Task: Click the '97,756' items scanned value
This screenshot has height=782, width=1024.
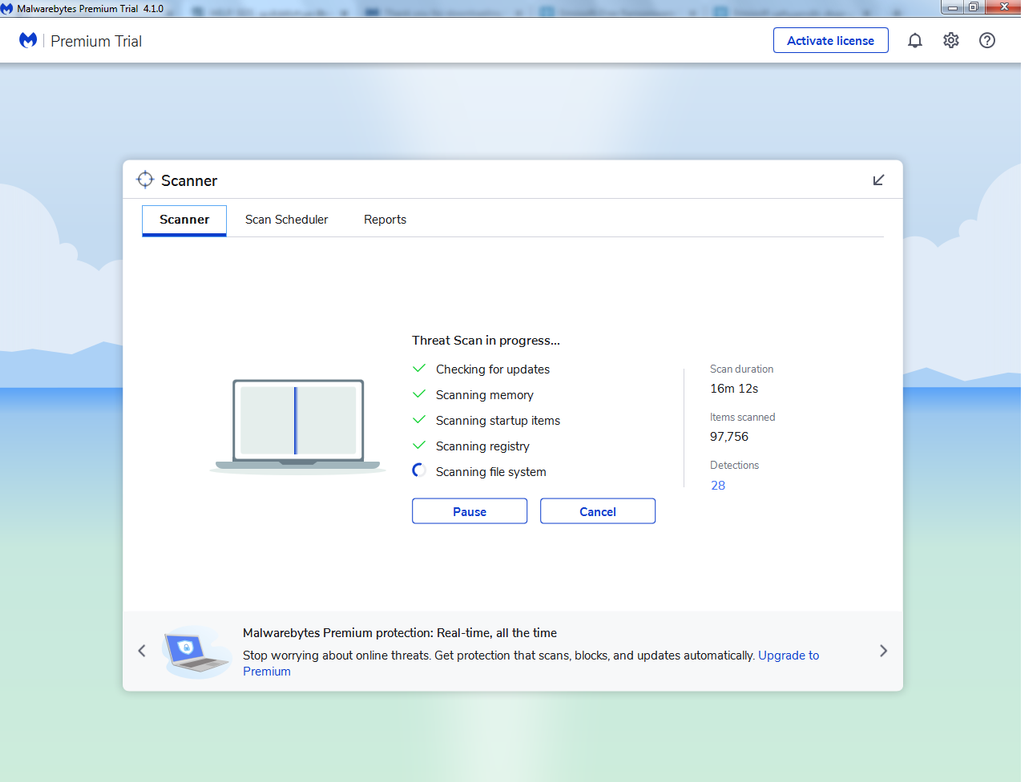Action: click(x=729, y=436)
